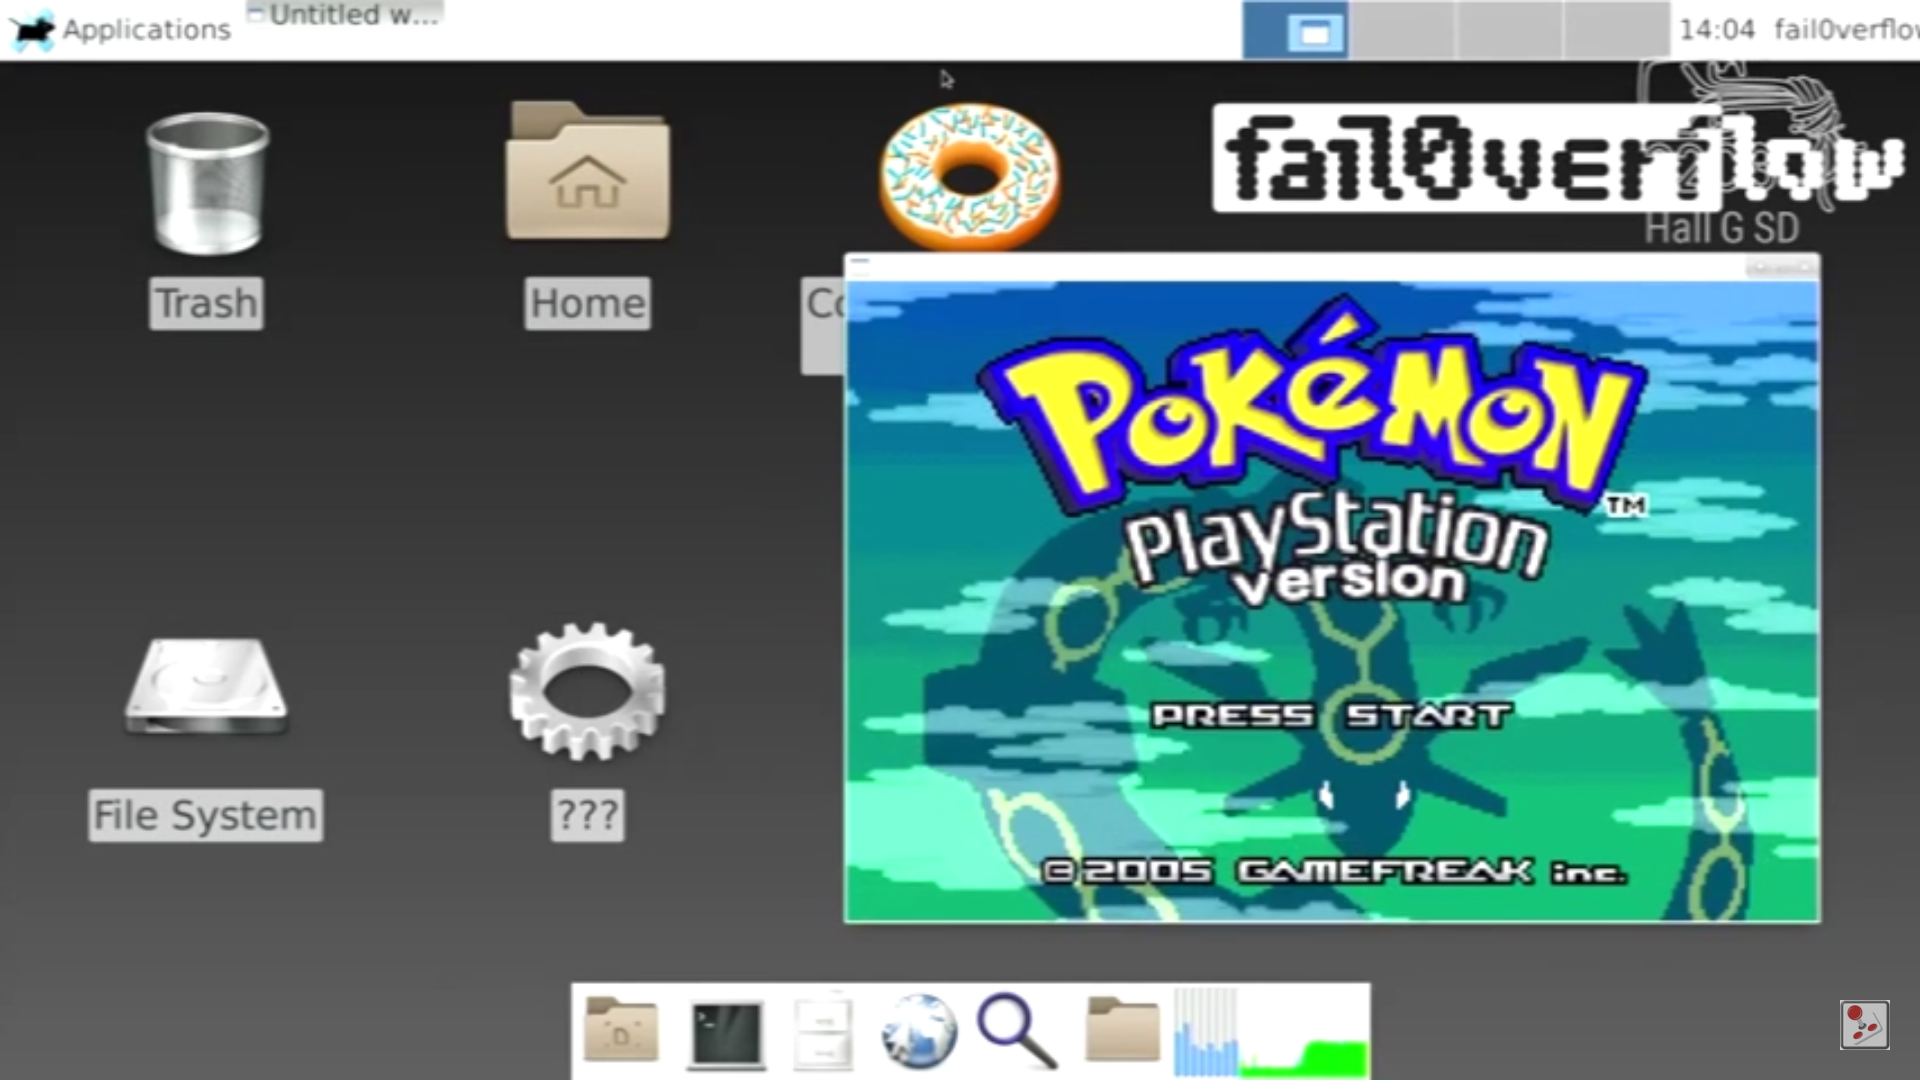Screen dimensions: 1920x1080
Task: Open the Trash desktop icon
Action: click(207, 185)
